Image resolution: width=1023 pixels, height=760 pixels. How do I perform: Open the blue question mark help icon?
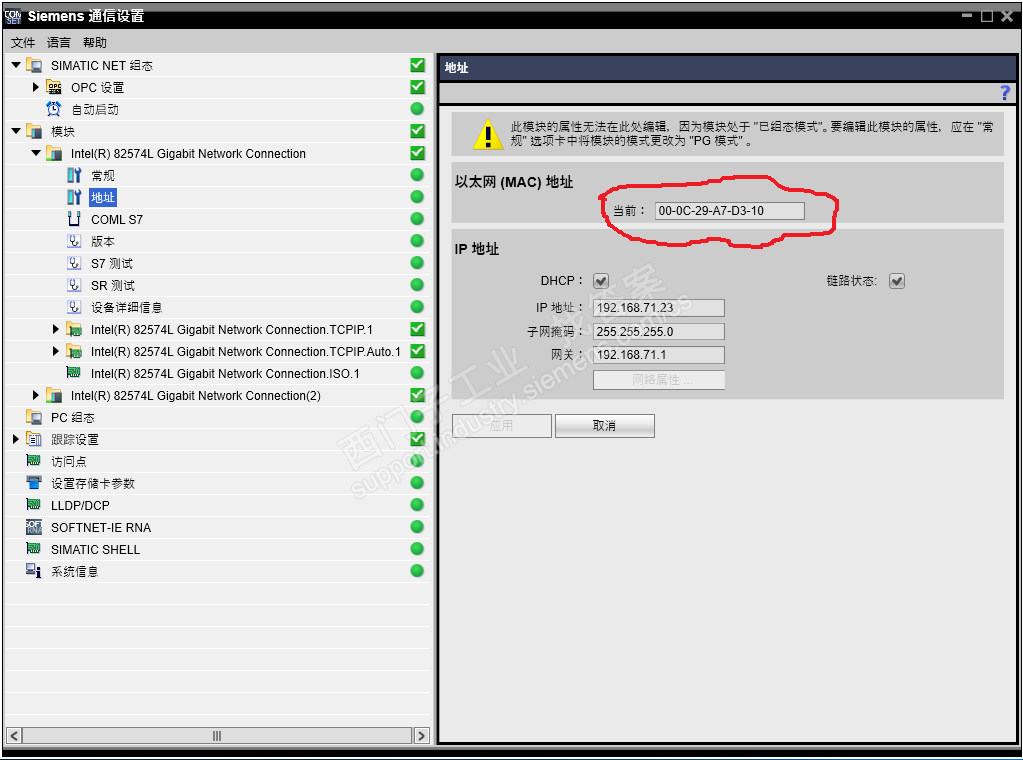[1005, 93]
